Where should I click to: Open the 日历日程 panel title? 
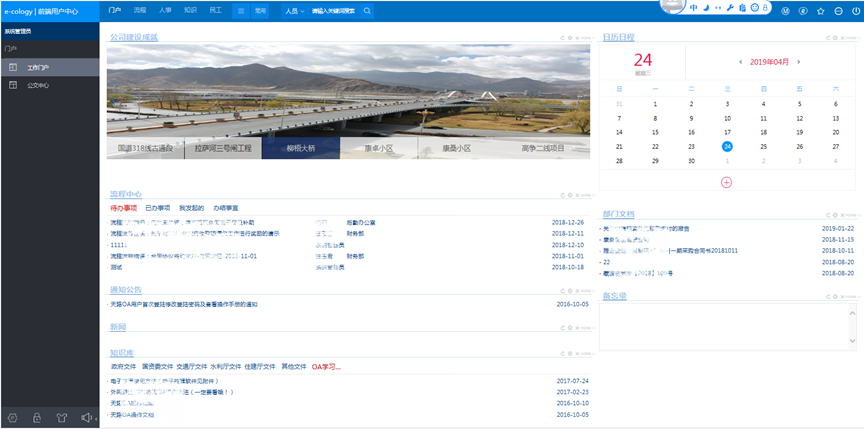[x=618, y=37]
